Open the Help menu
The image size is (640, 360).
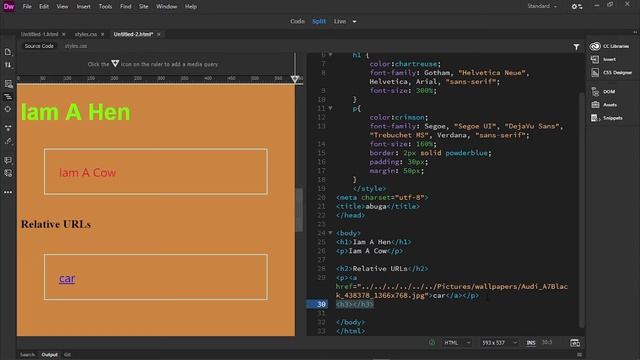[x=191, y=7]
